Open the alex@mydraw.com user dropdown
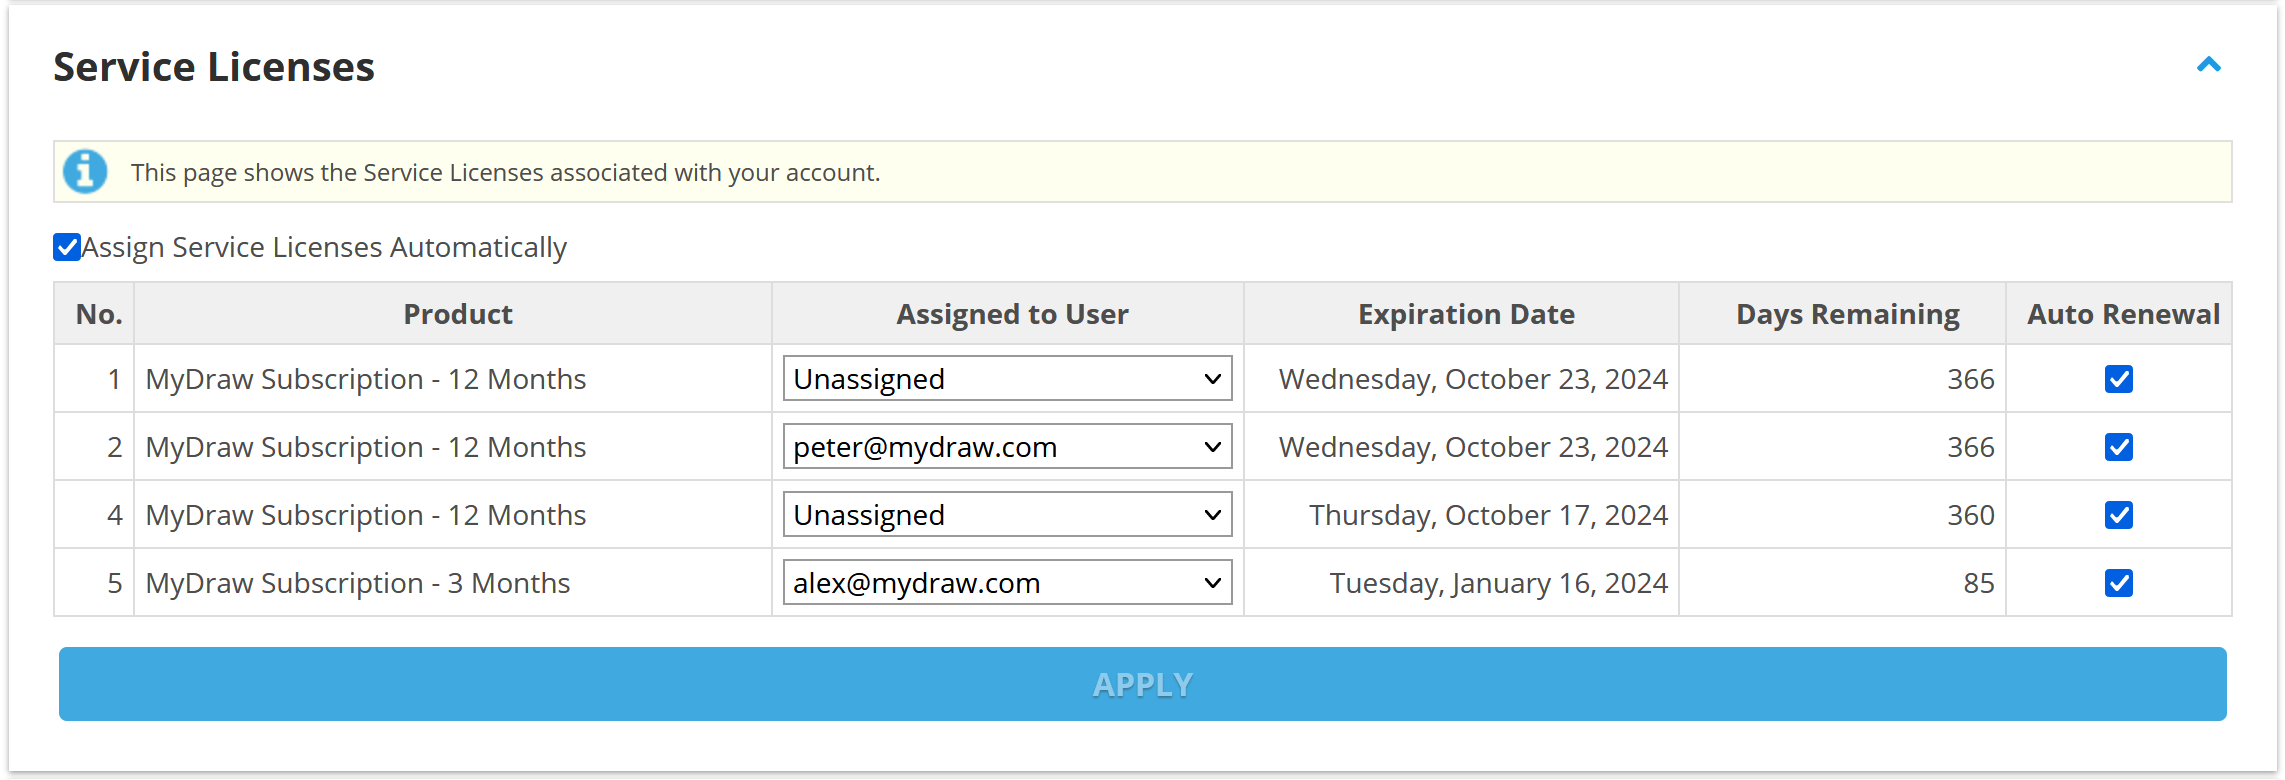This screenshot has width=2285, height=780. (x=1007, y=583)
